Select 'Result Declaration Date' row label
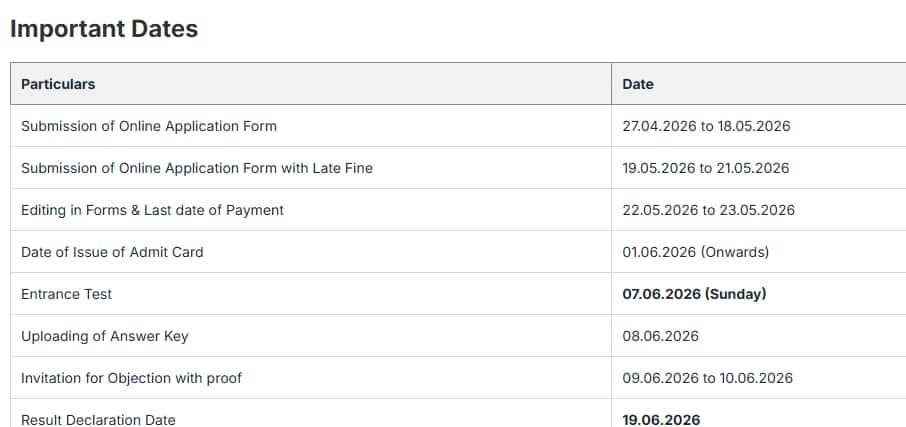Screen dimensions: 906x427 click(x=98, y=419)
